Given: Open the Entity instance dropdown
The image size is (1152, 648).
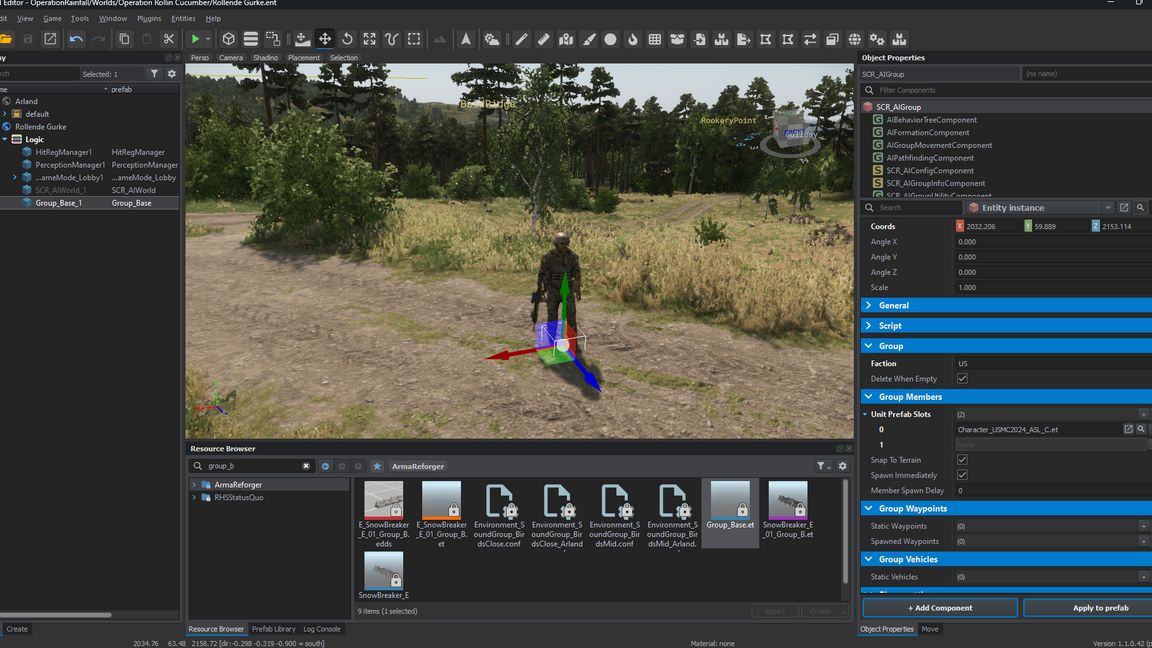Looking at the screenshot, I should pyautogui.click(x=1039, y=208).
